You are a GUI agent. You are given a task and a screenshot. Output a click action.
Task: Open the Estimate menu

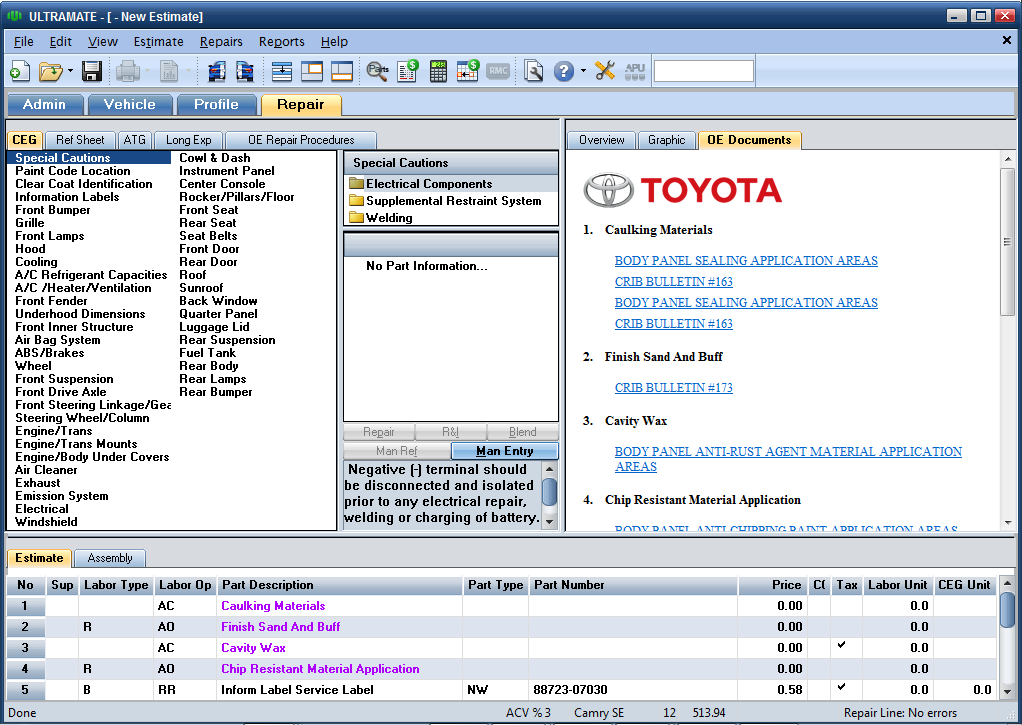[158, 42]
